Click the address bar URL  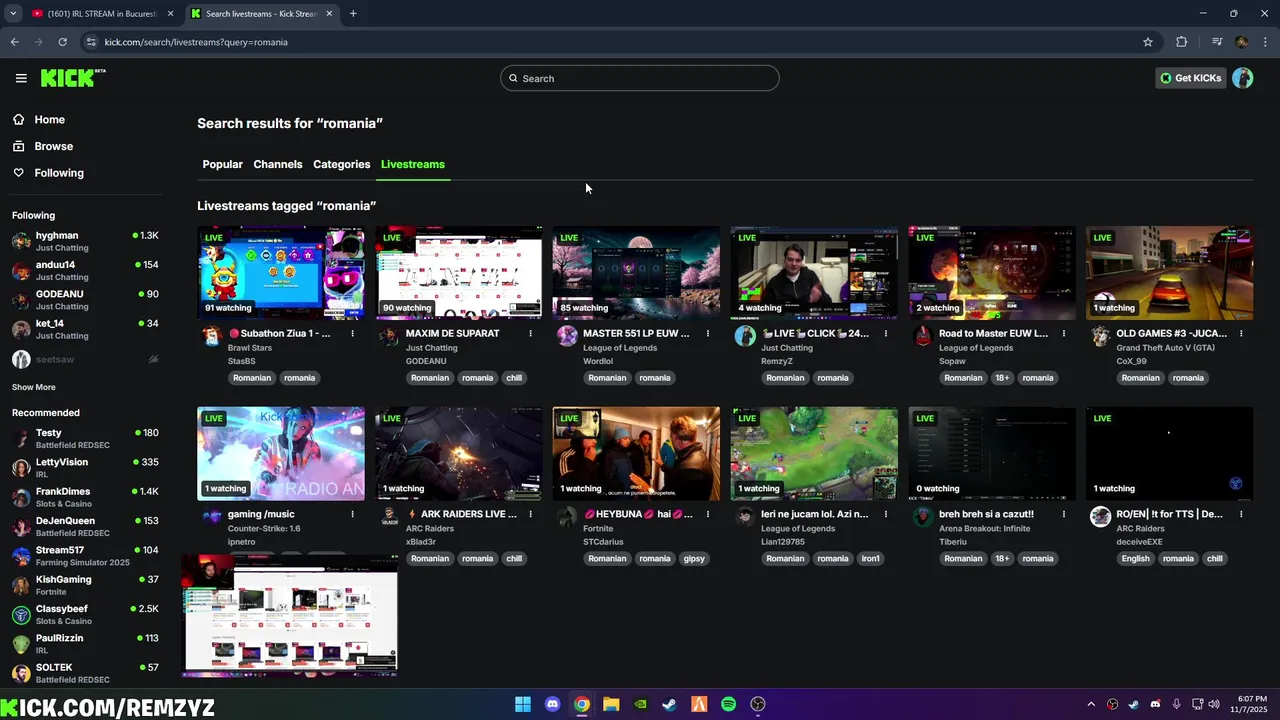coord(196,42)
